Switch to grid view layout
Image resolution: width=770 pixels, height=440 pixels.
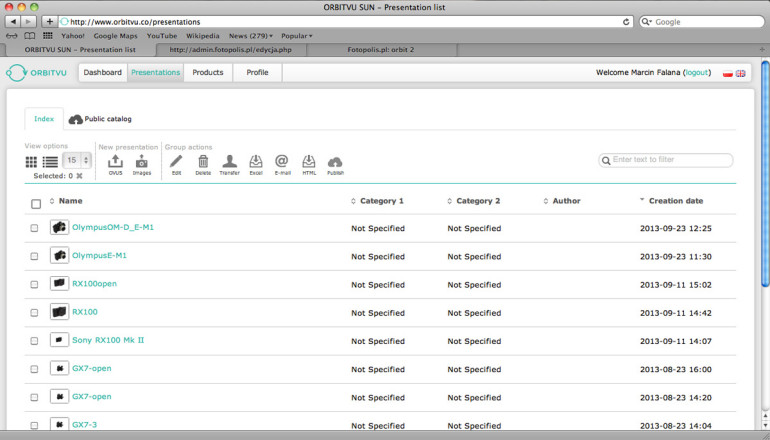tap(31, 162)
